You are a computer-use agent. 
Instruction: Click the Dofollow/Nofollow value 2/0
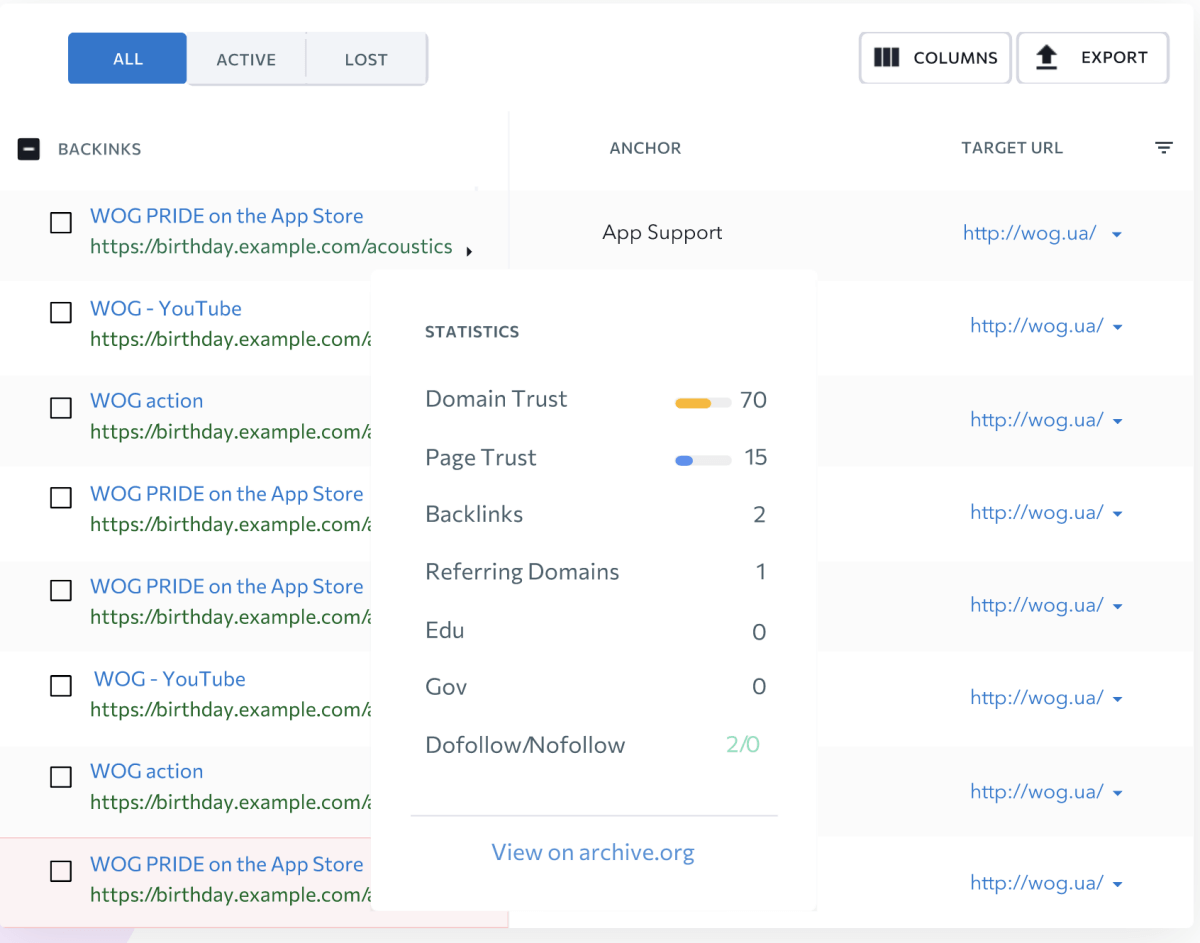coord(743,745)
